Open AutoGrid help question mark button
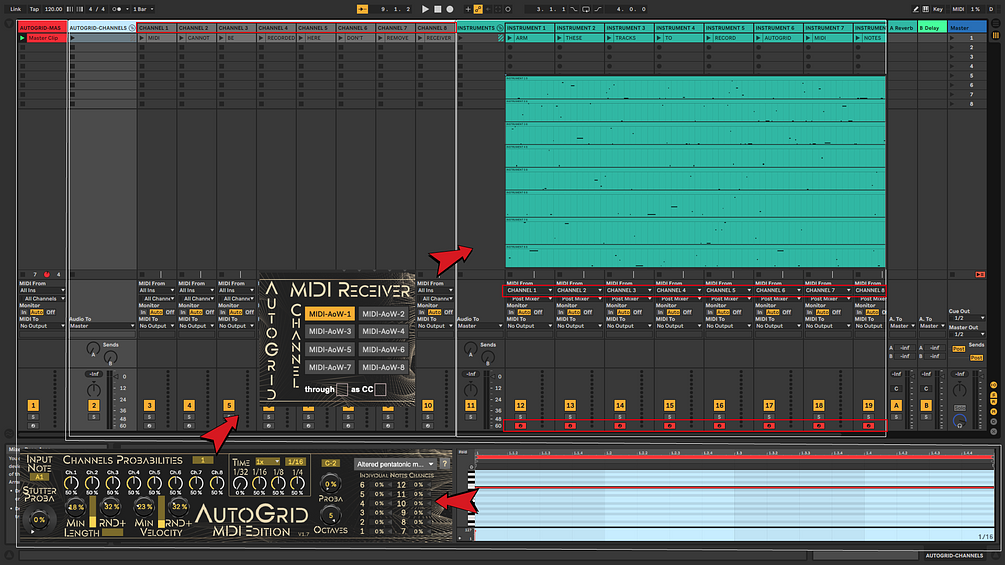 coord(444,464)
